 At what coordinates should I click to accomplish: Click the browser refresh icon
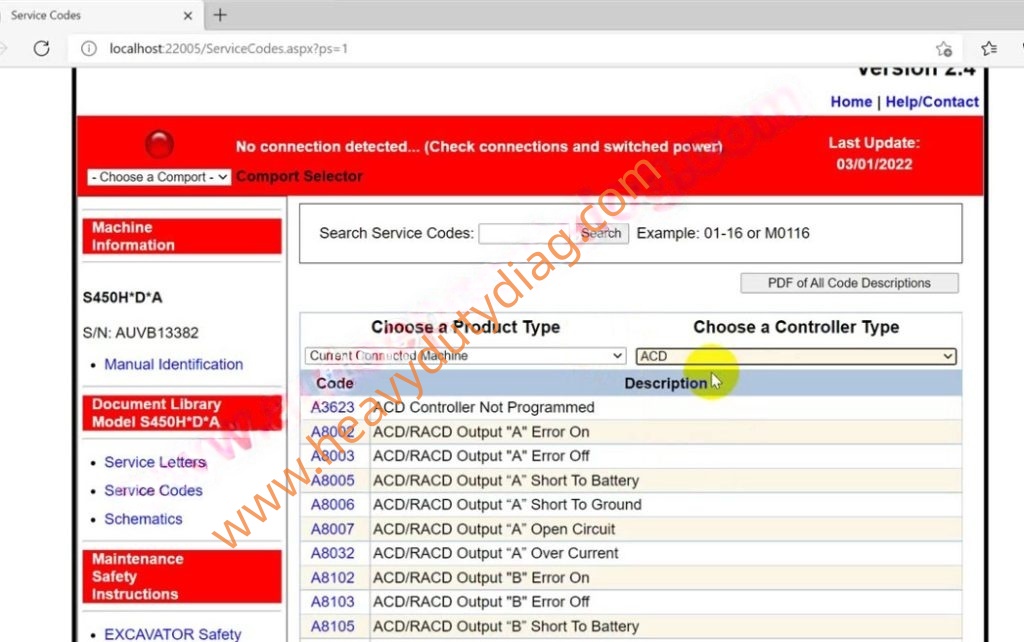(x=42, y=48)
